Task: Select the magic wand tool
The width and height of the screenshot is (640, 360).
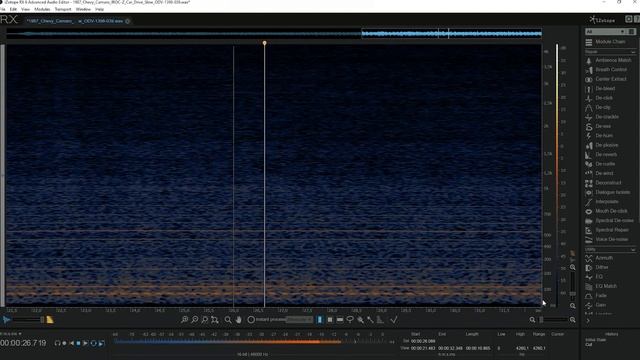Action: point(370,320)
